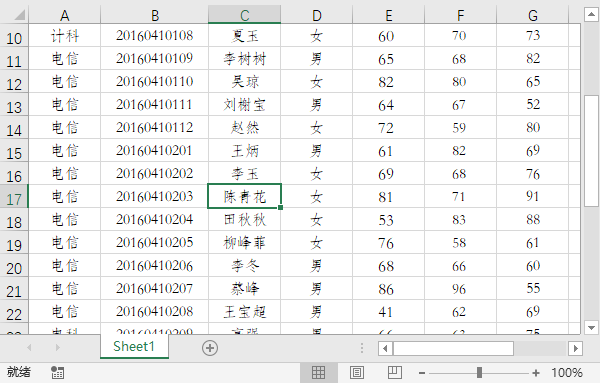Select cell containing 陈青花

pos(245,196)
